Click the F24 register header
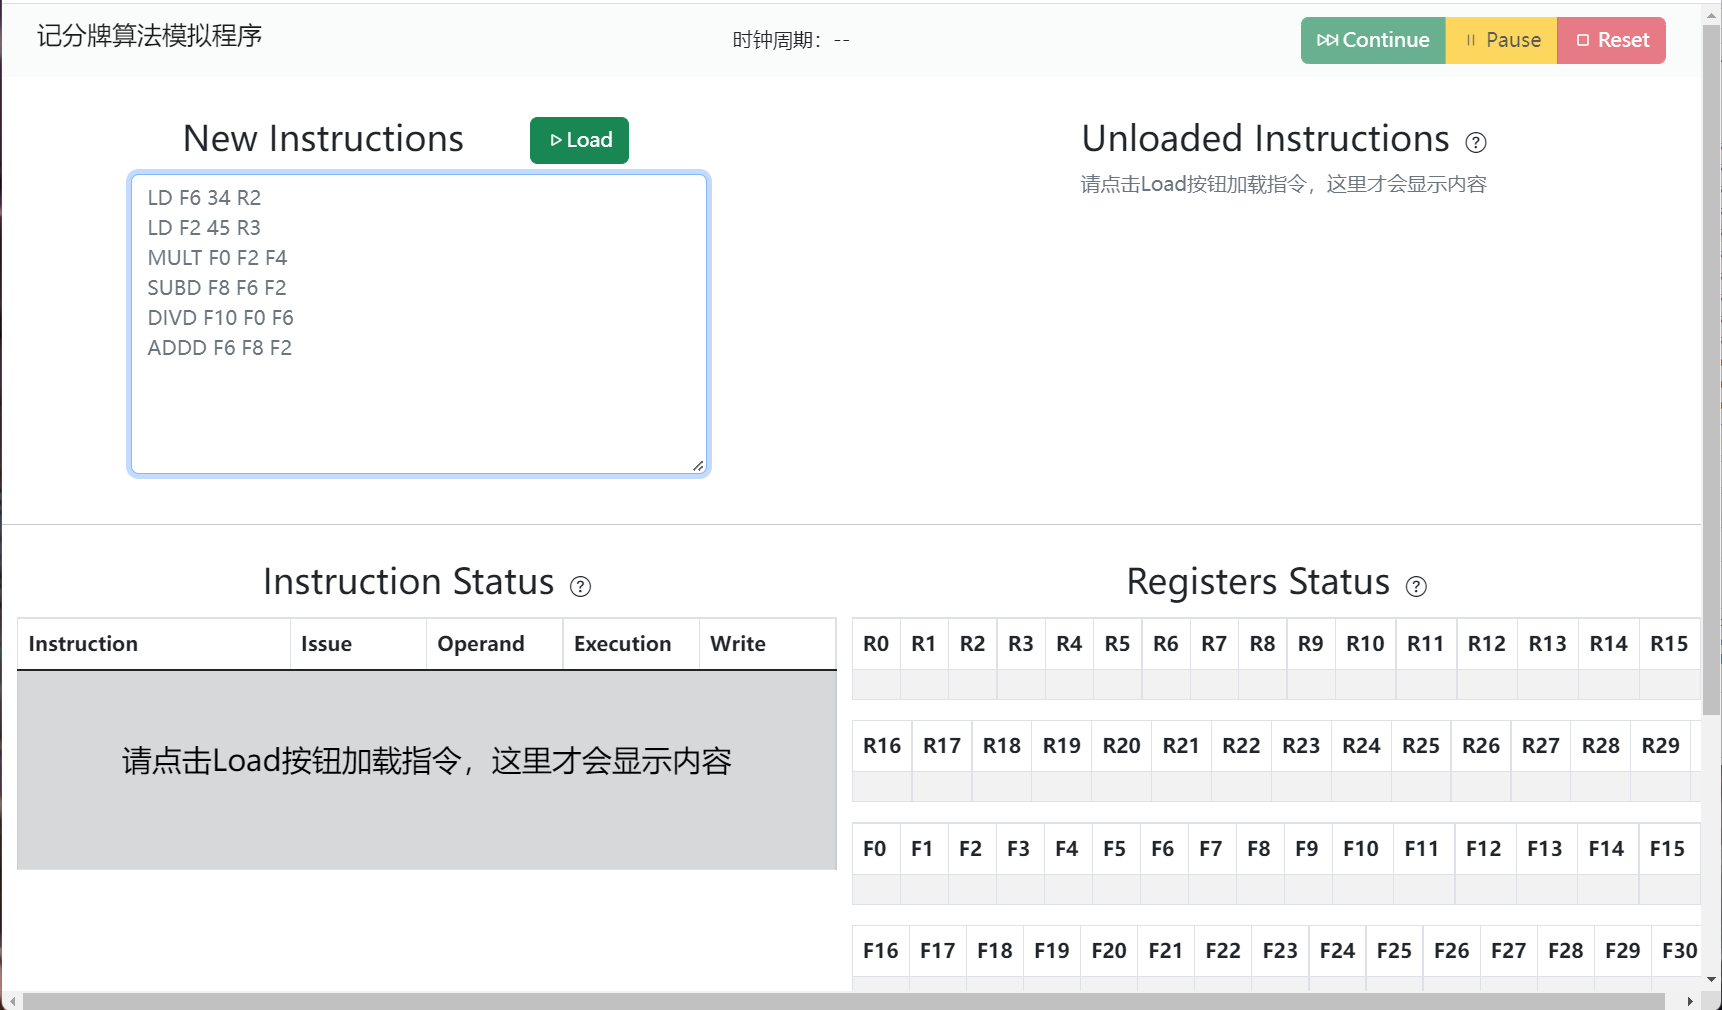 [1337, 951]
